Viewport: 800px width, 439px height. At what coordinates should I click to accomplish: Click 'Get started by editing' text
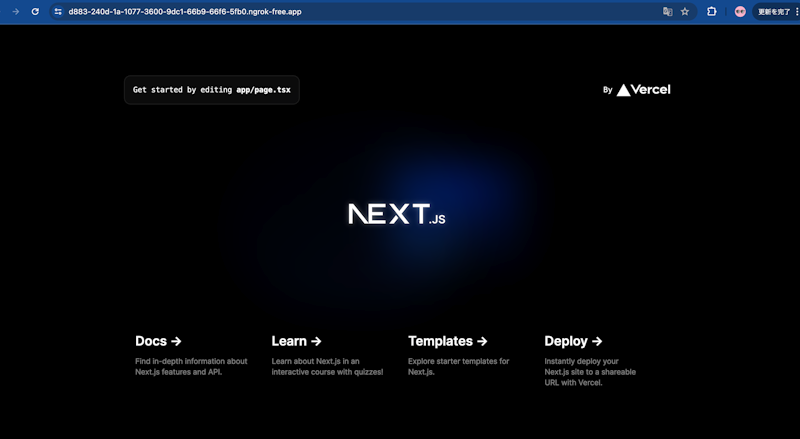click(182, 90)
